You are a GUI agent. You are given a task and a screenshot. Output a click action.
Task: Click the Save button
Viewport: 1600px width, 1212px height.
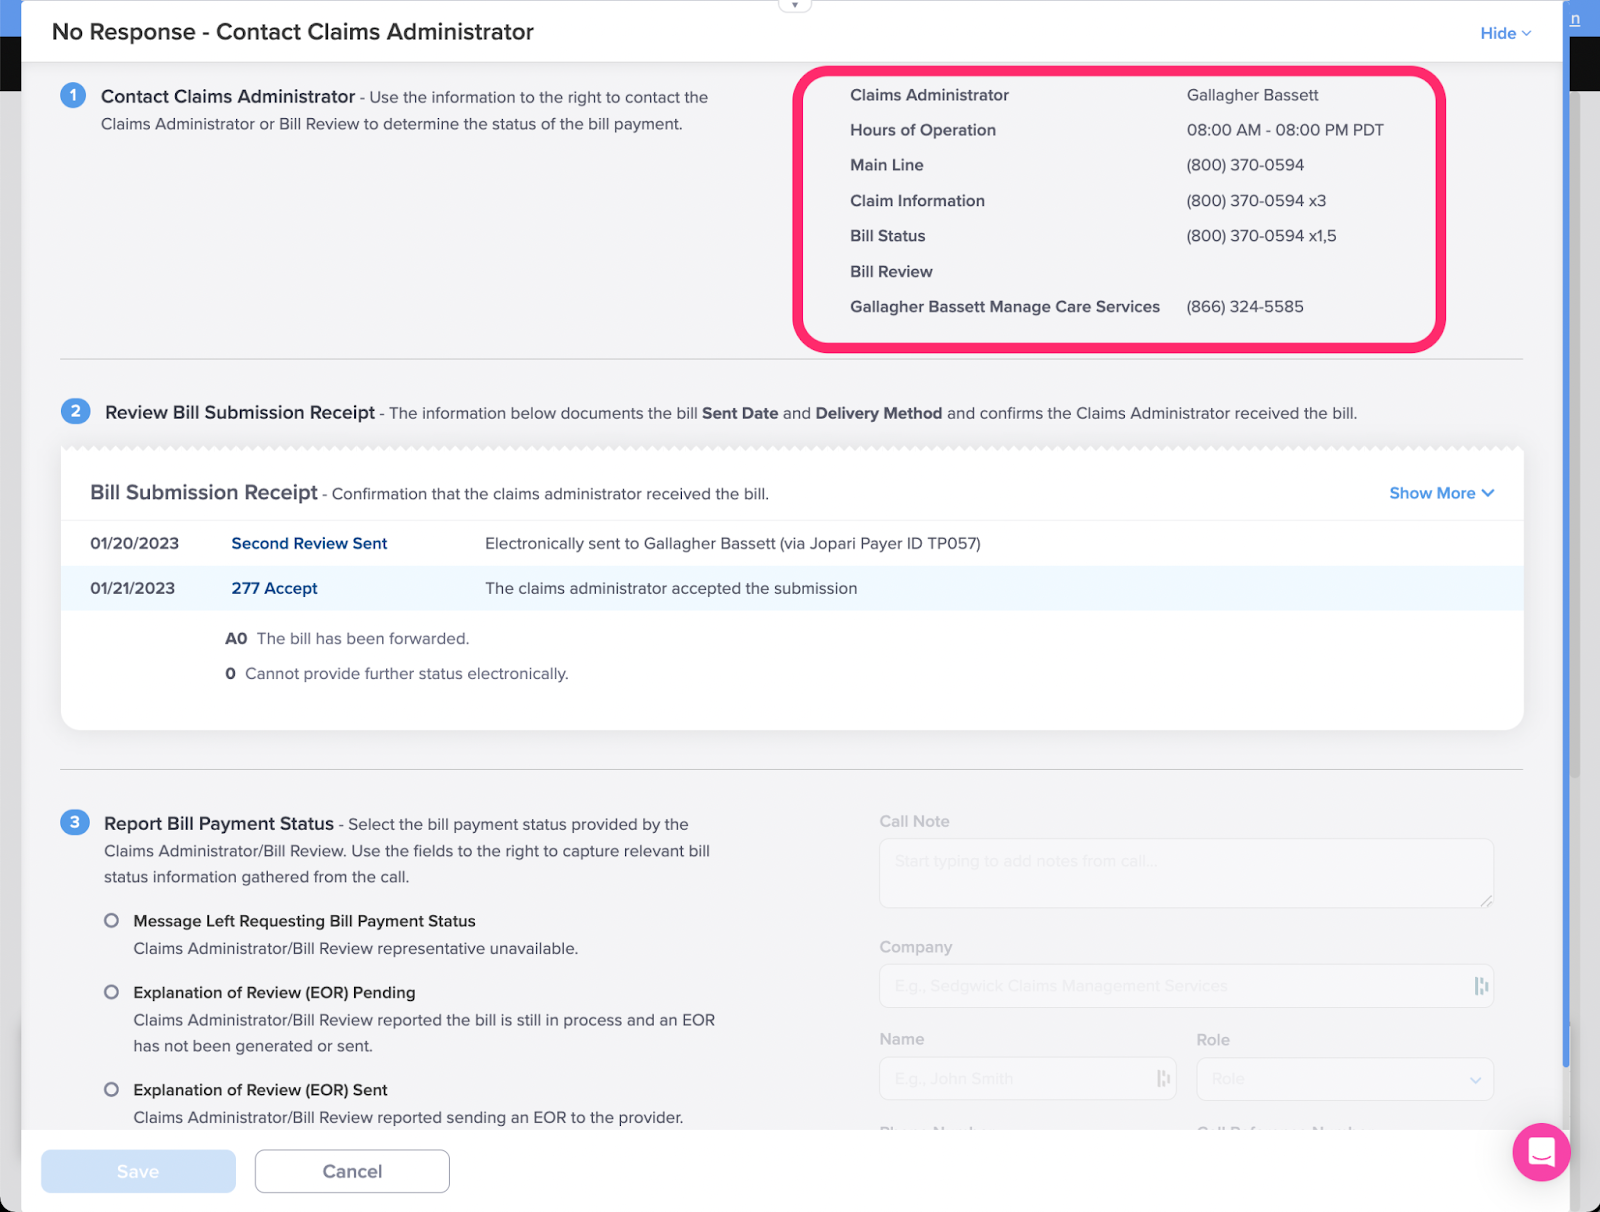point(138,1171)
